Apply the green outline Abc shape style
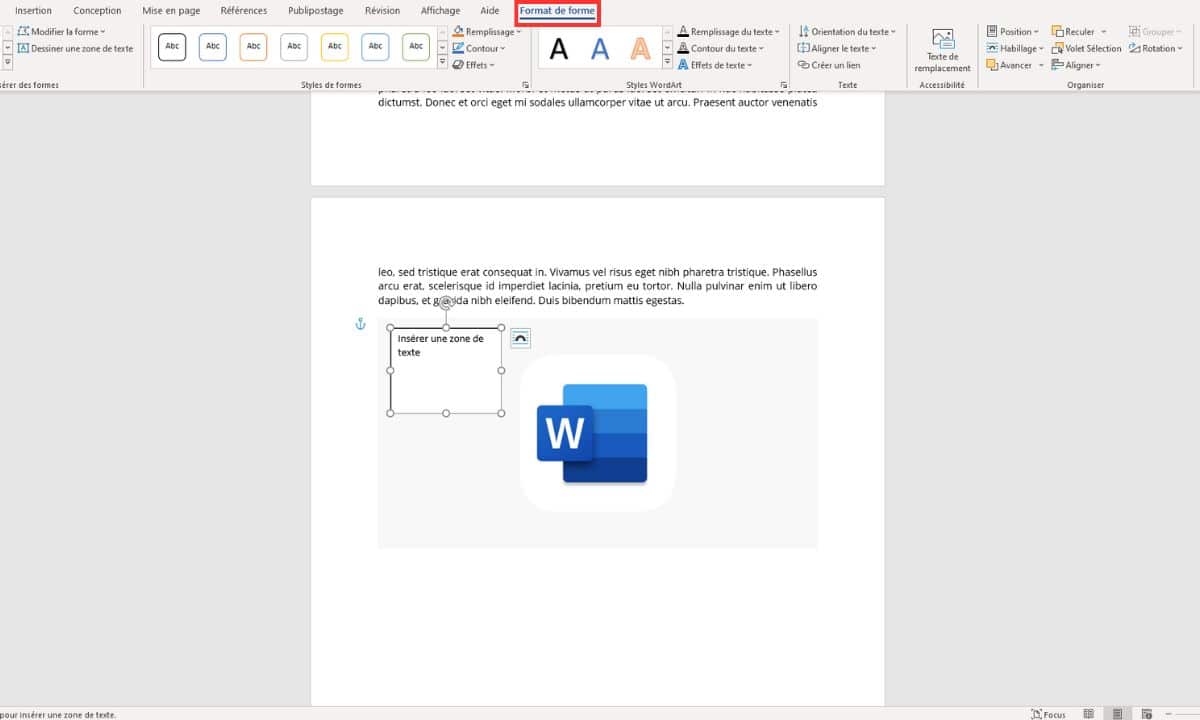 pyautogui.click(x=416, y=47)
